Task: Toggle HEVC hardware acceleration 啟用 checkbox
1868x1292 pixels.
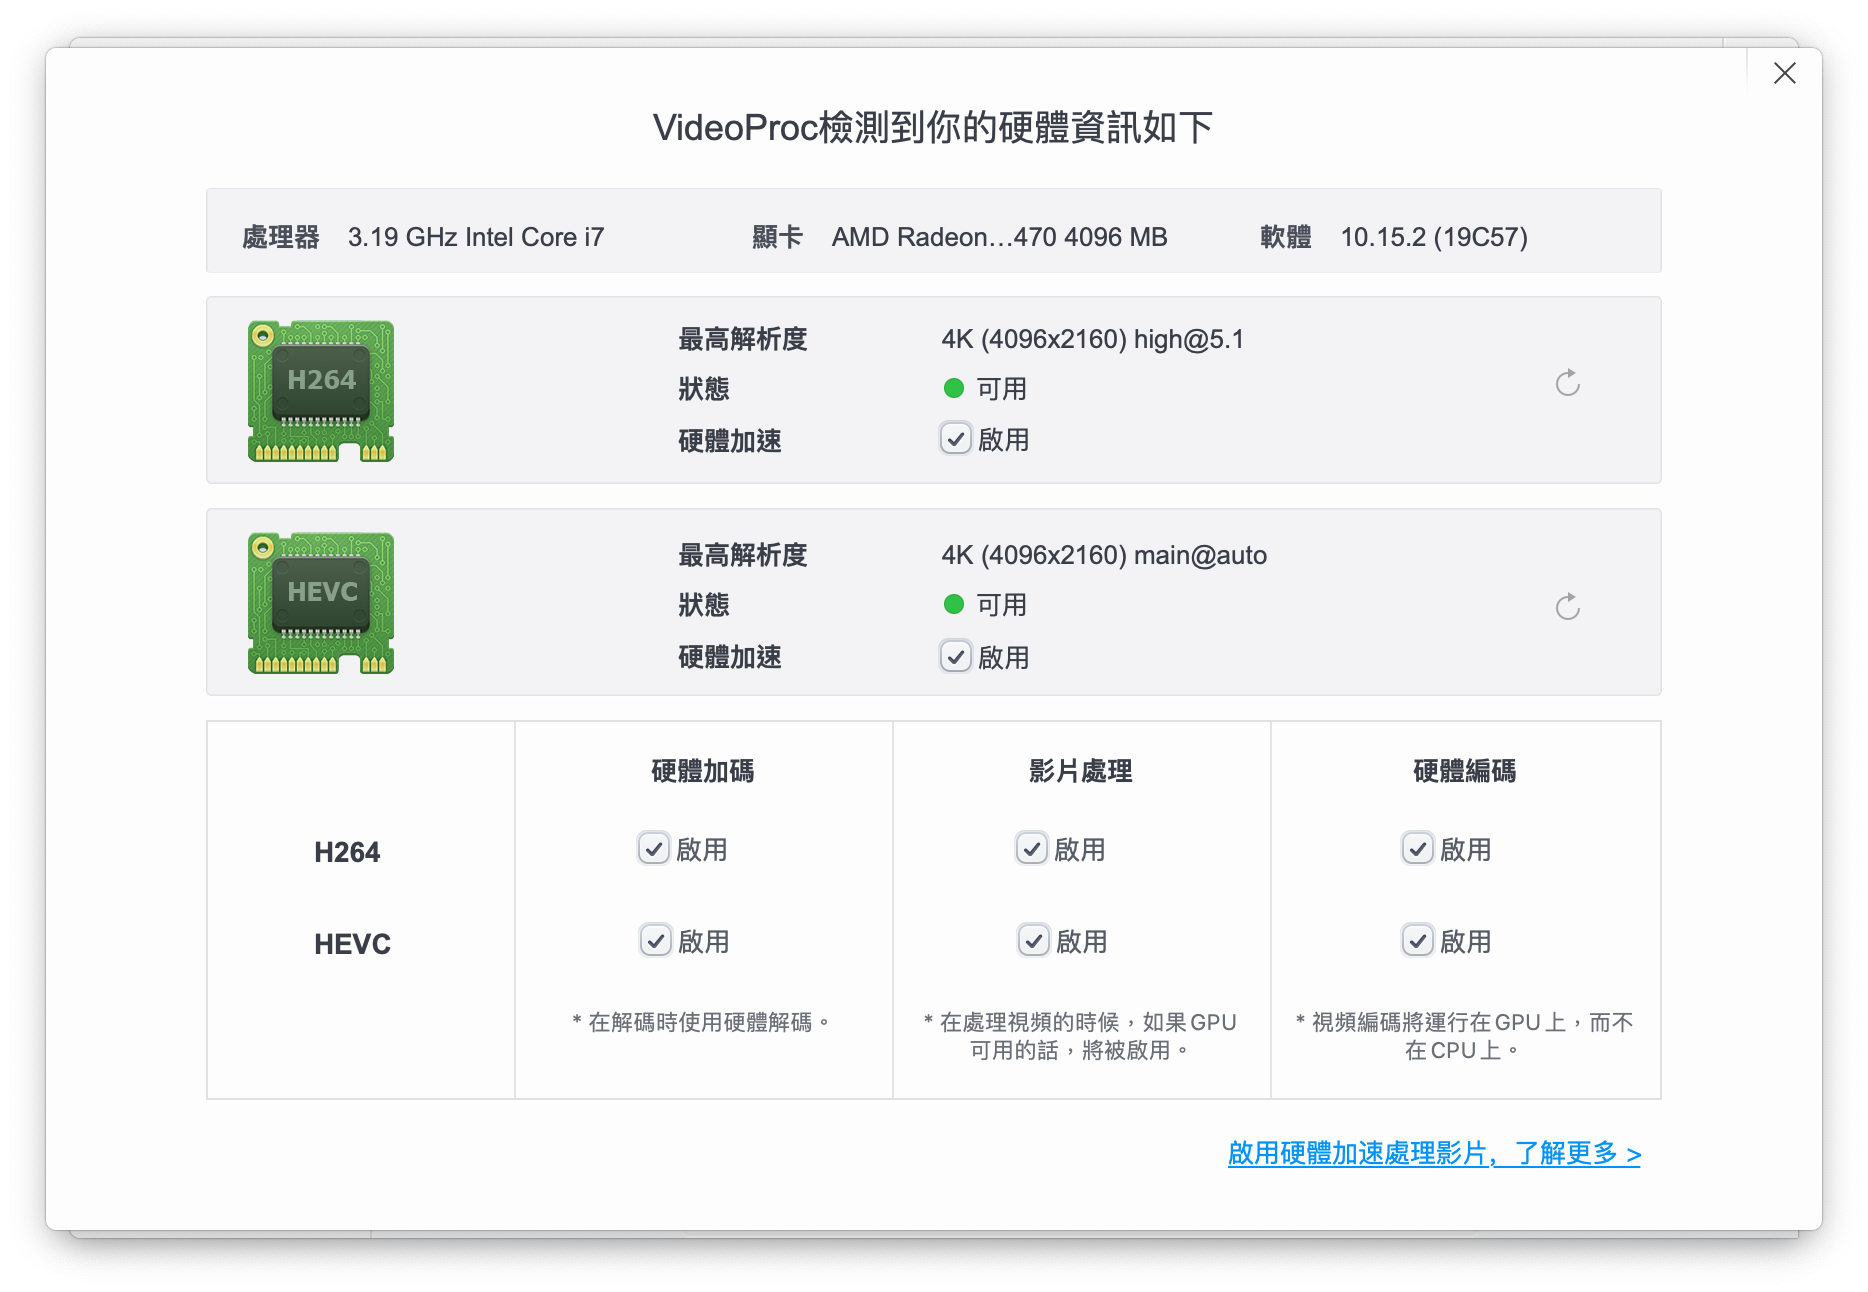Action: pyautogui.click(x=956, y=657)
